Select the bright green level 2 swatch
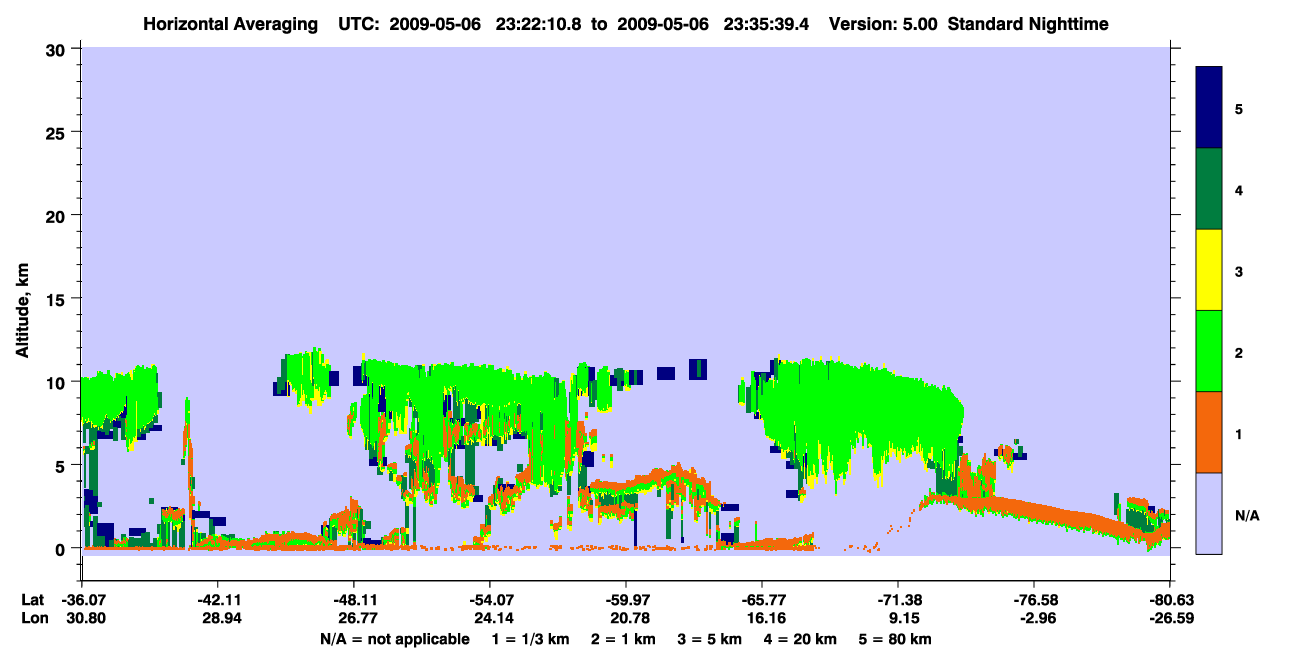The image size is (1300, 667). 1209,351
